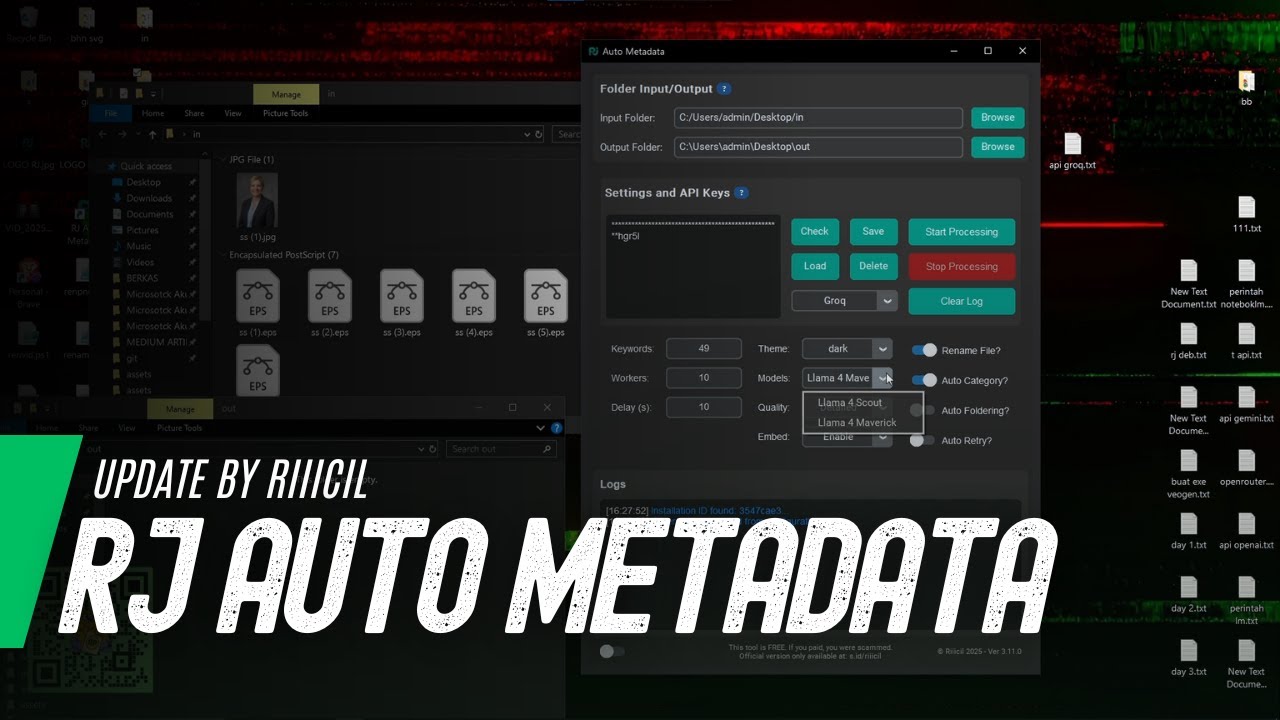
Task: Collapse the Models dropdown showing Llama 4 Mave
Action: point(847,378)
